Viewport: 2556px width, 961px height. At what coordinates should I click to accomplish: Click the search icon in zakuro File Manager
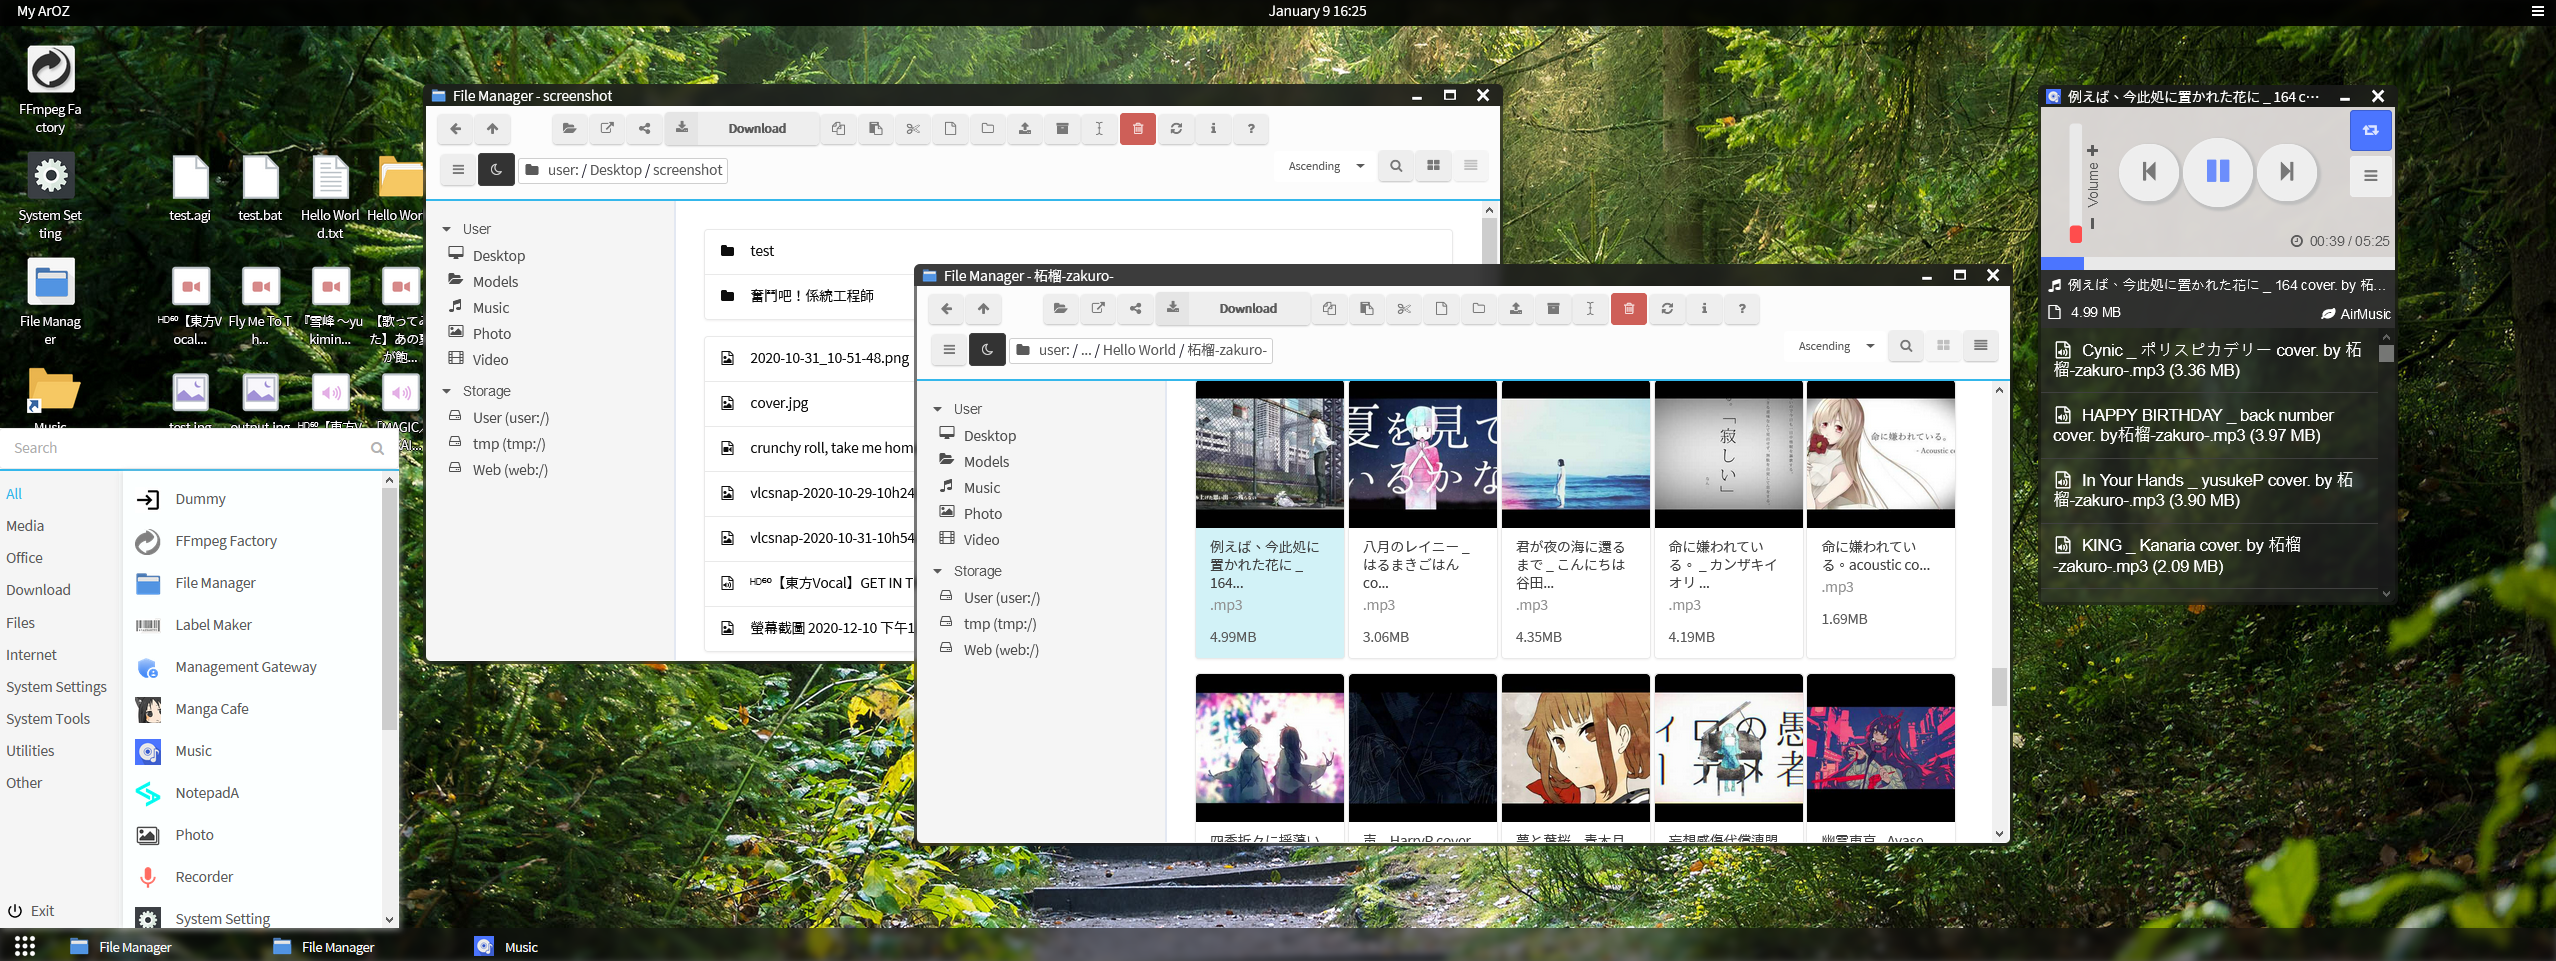pyautogui.click(x=1906, y=346)
